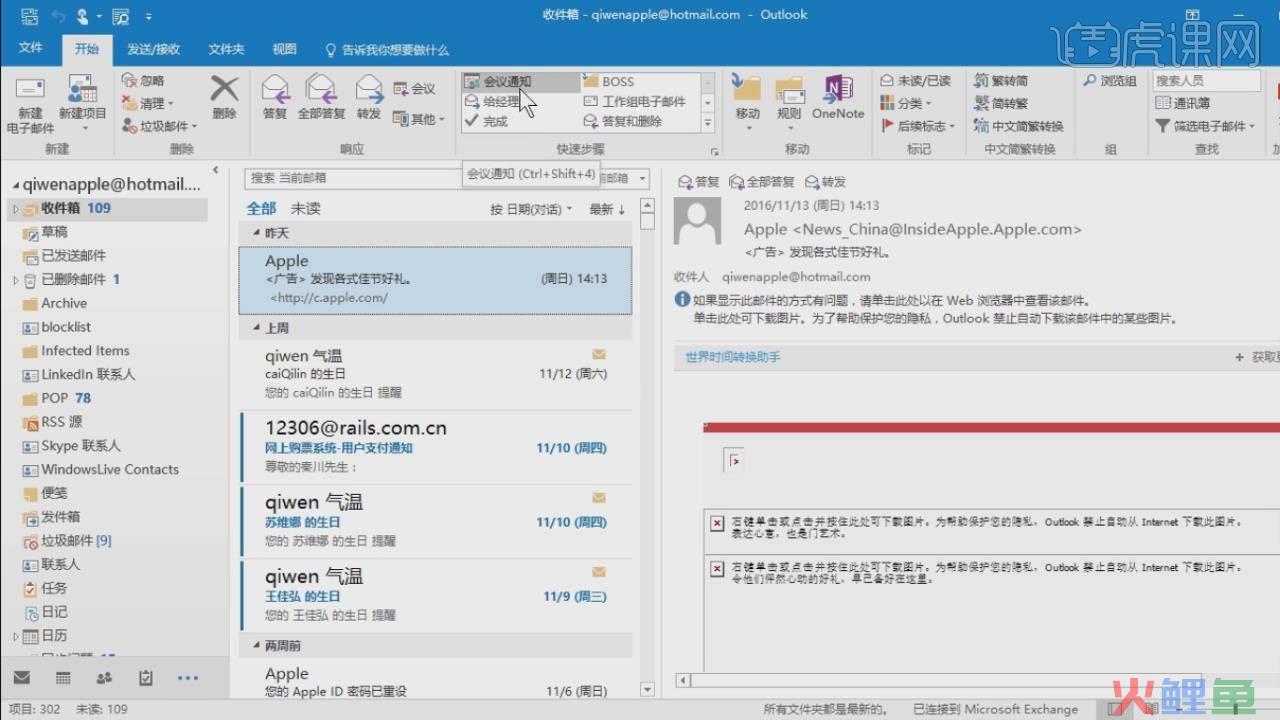Click the Delete (删除) X icon
1280x720 pixels.
[x=225, y=90]
